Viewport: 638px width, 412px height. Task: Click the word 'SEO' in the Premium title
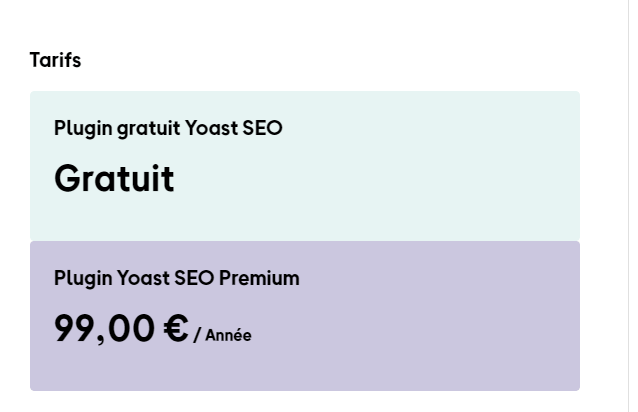click(x=194, y=278)
